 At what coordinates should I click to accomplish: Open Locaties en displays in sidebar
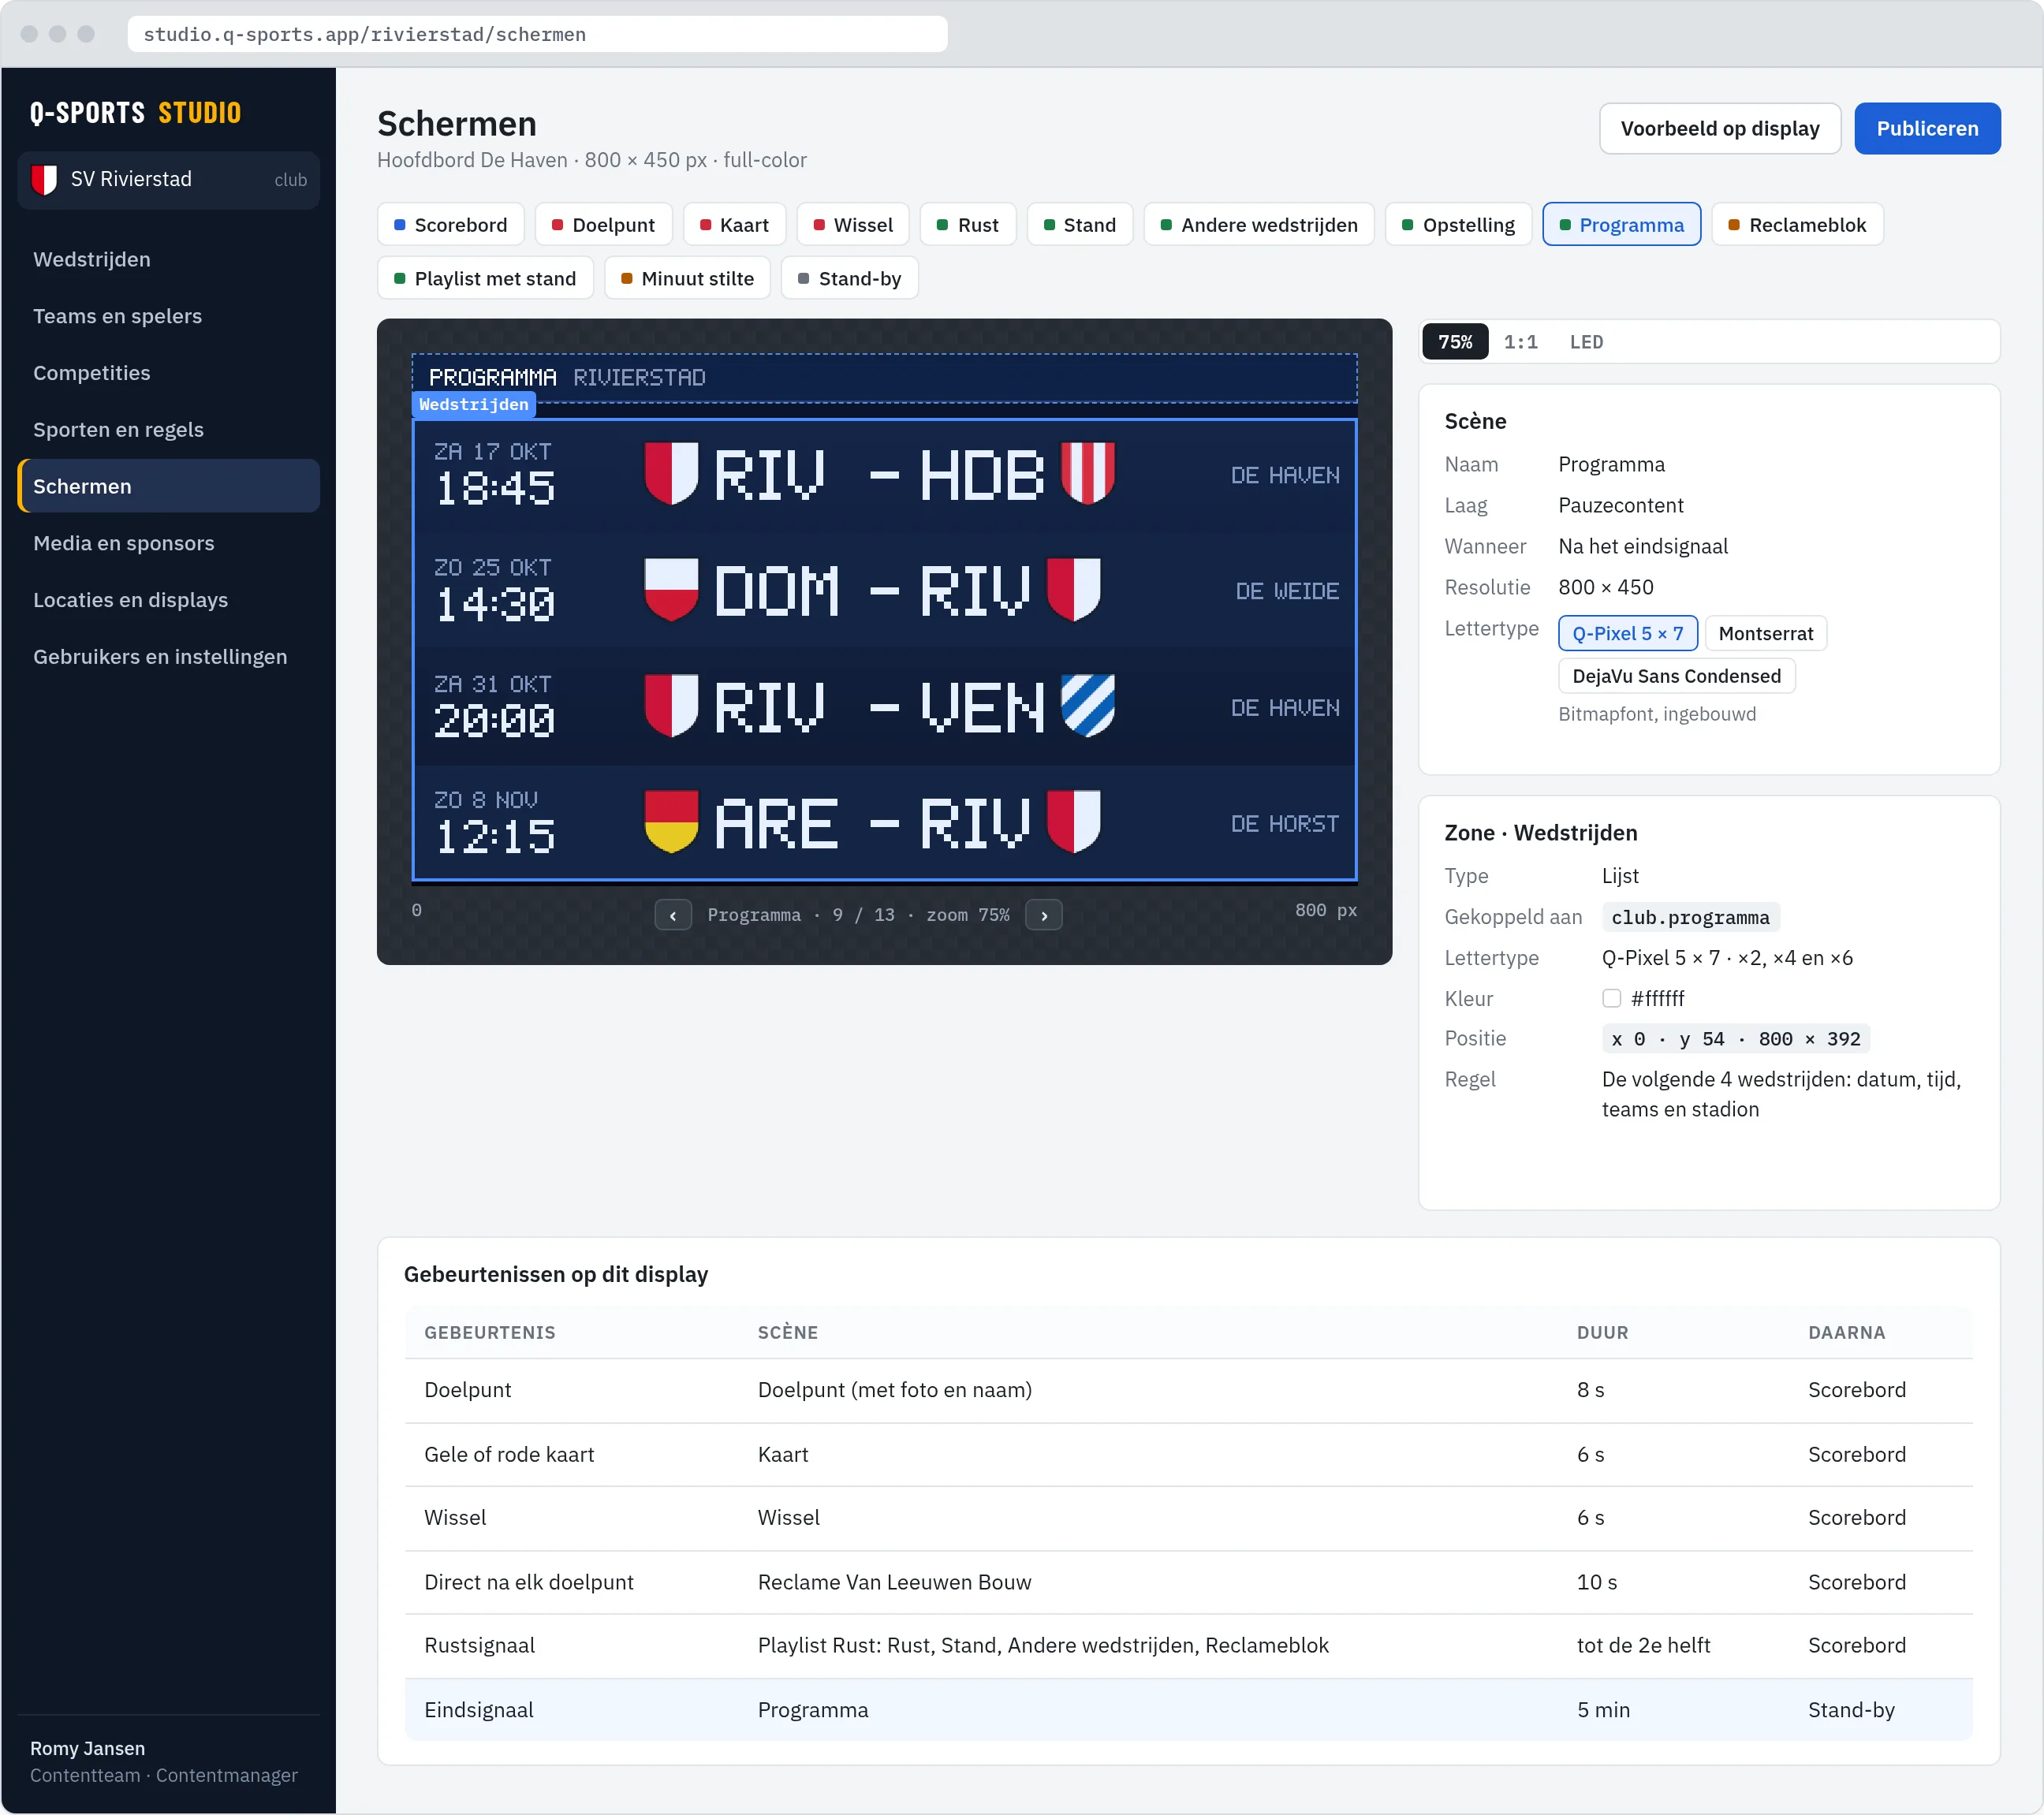[168, 600]
